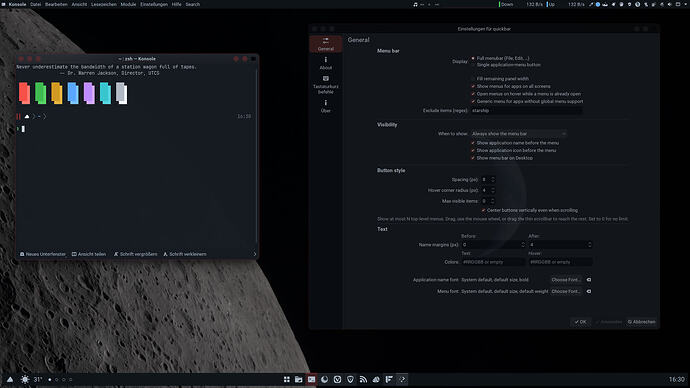Click the Konsole terminal vertical scrollbar
690x388 pixels.
point(256,156)
